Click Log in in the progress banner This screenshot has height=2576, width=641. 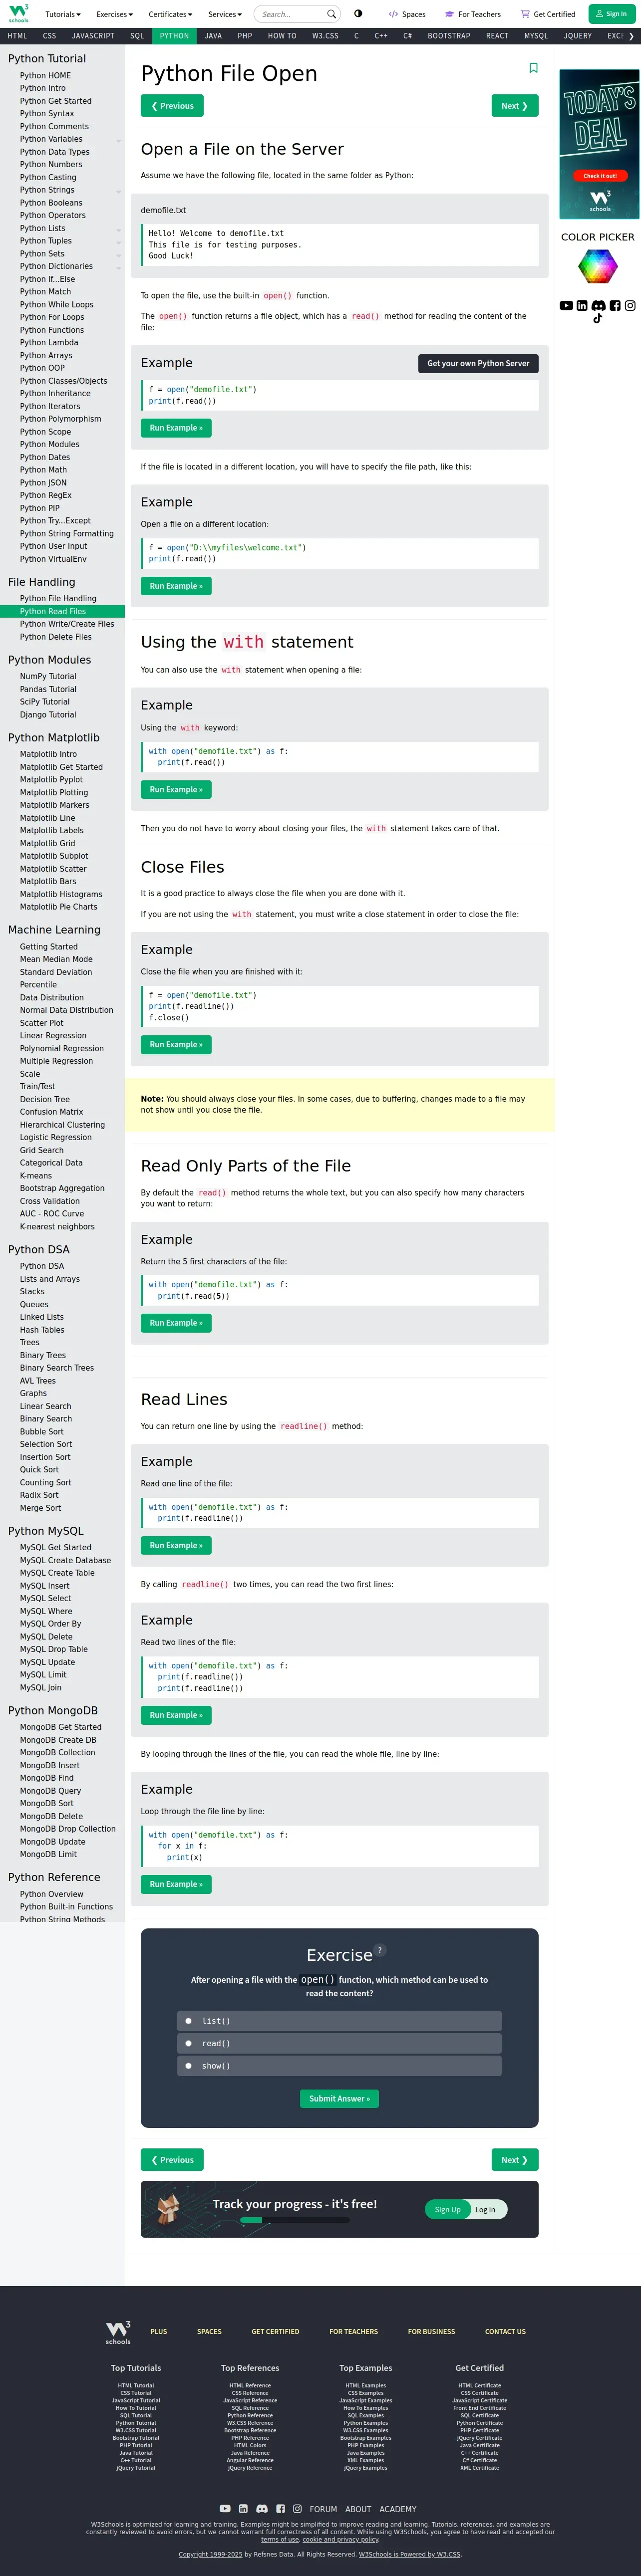click(x=486, y=2209)
